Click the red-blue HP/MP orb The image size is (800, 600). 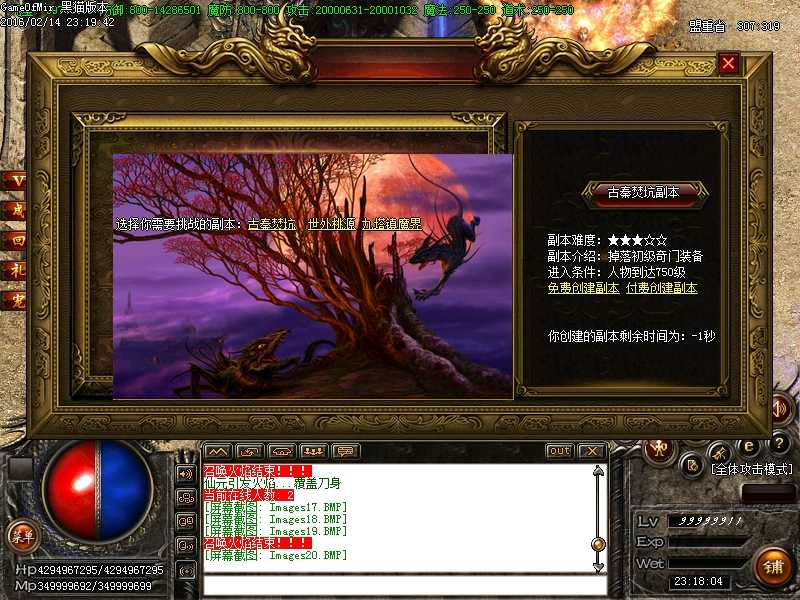97,491
